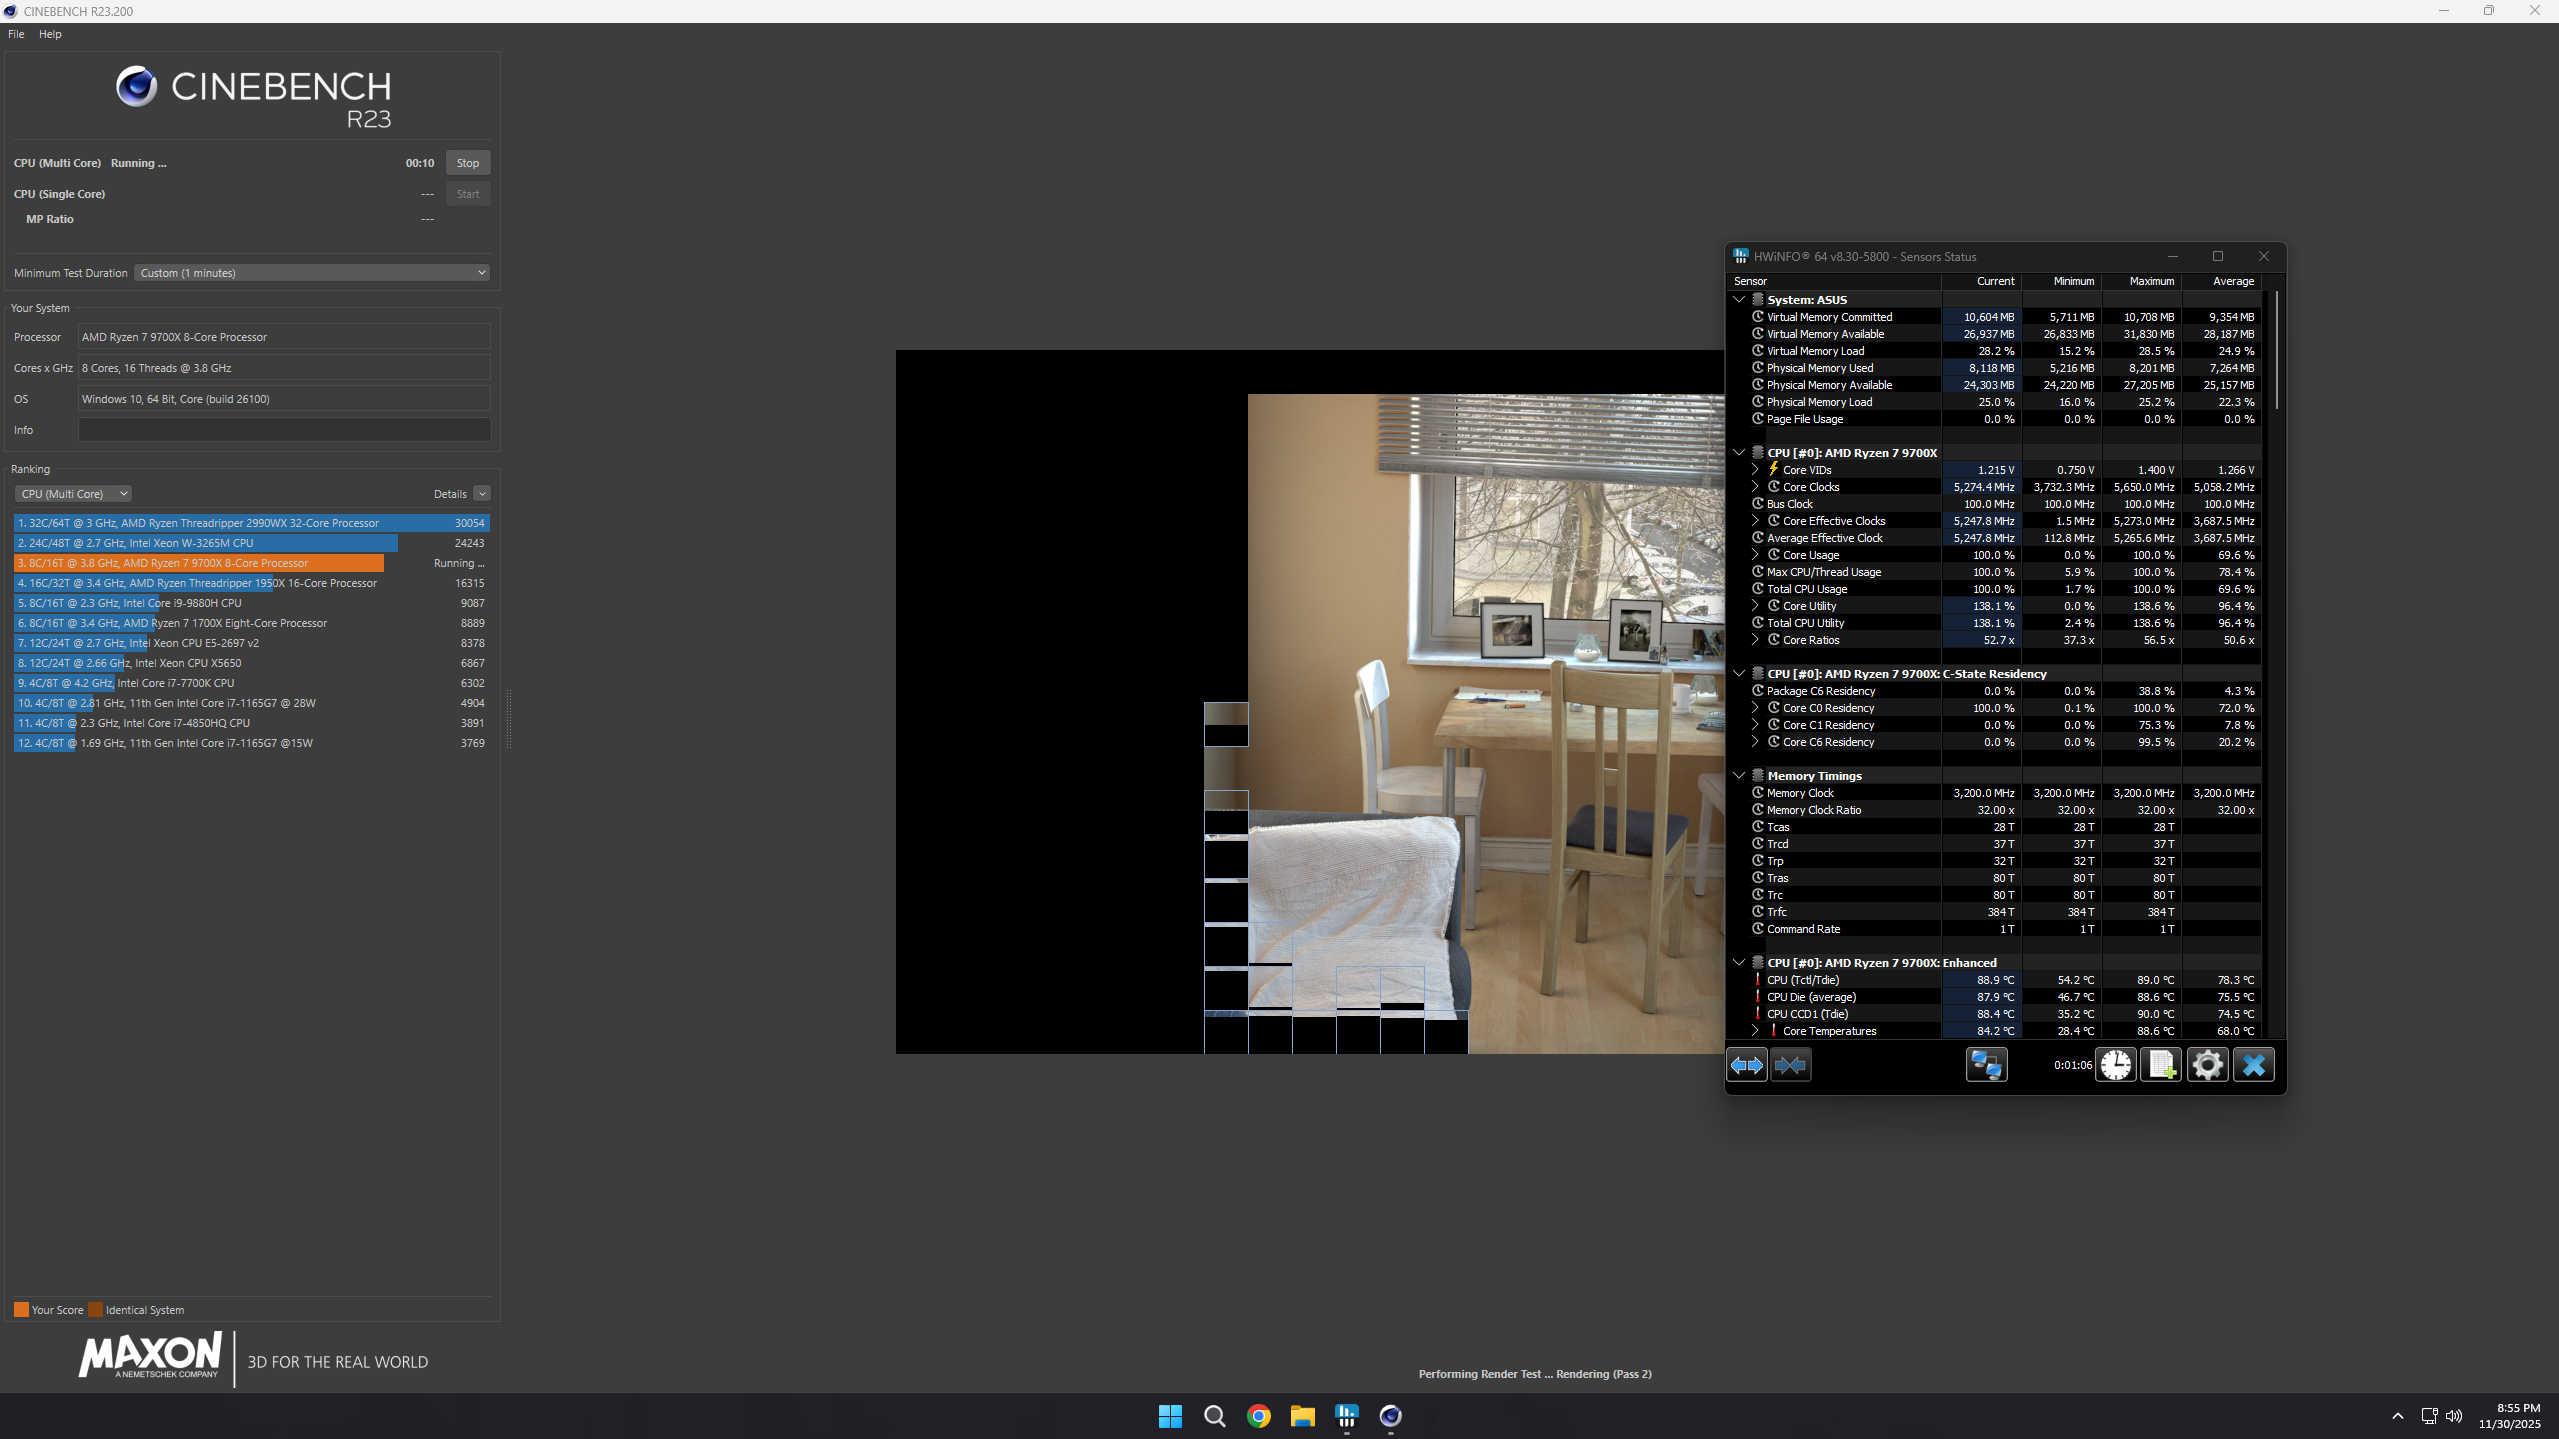
Task: Collapse CPU [#0] AMD Ryzen 7 9700X group
Action: click(1739, 452)
